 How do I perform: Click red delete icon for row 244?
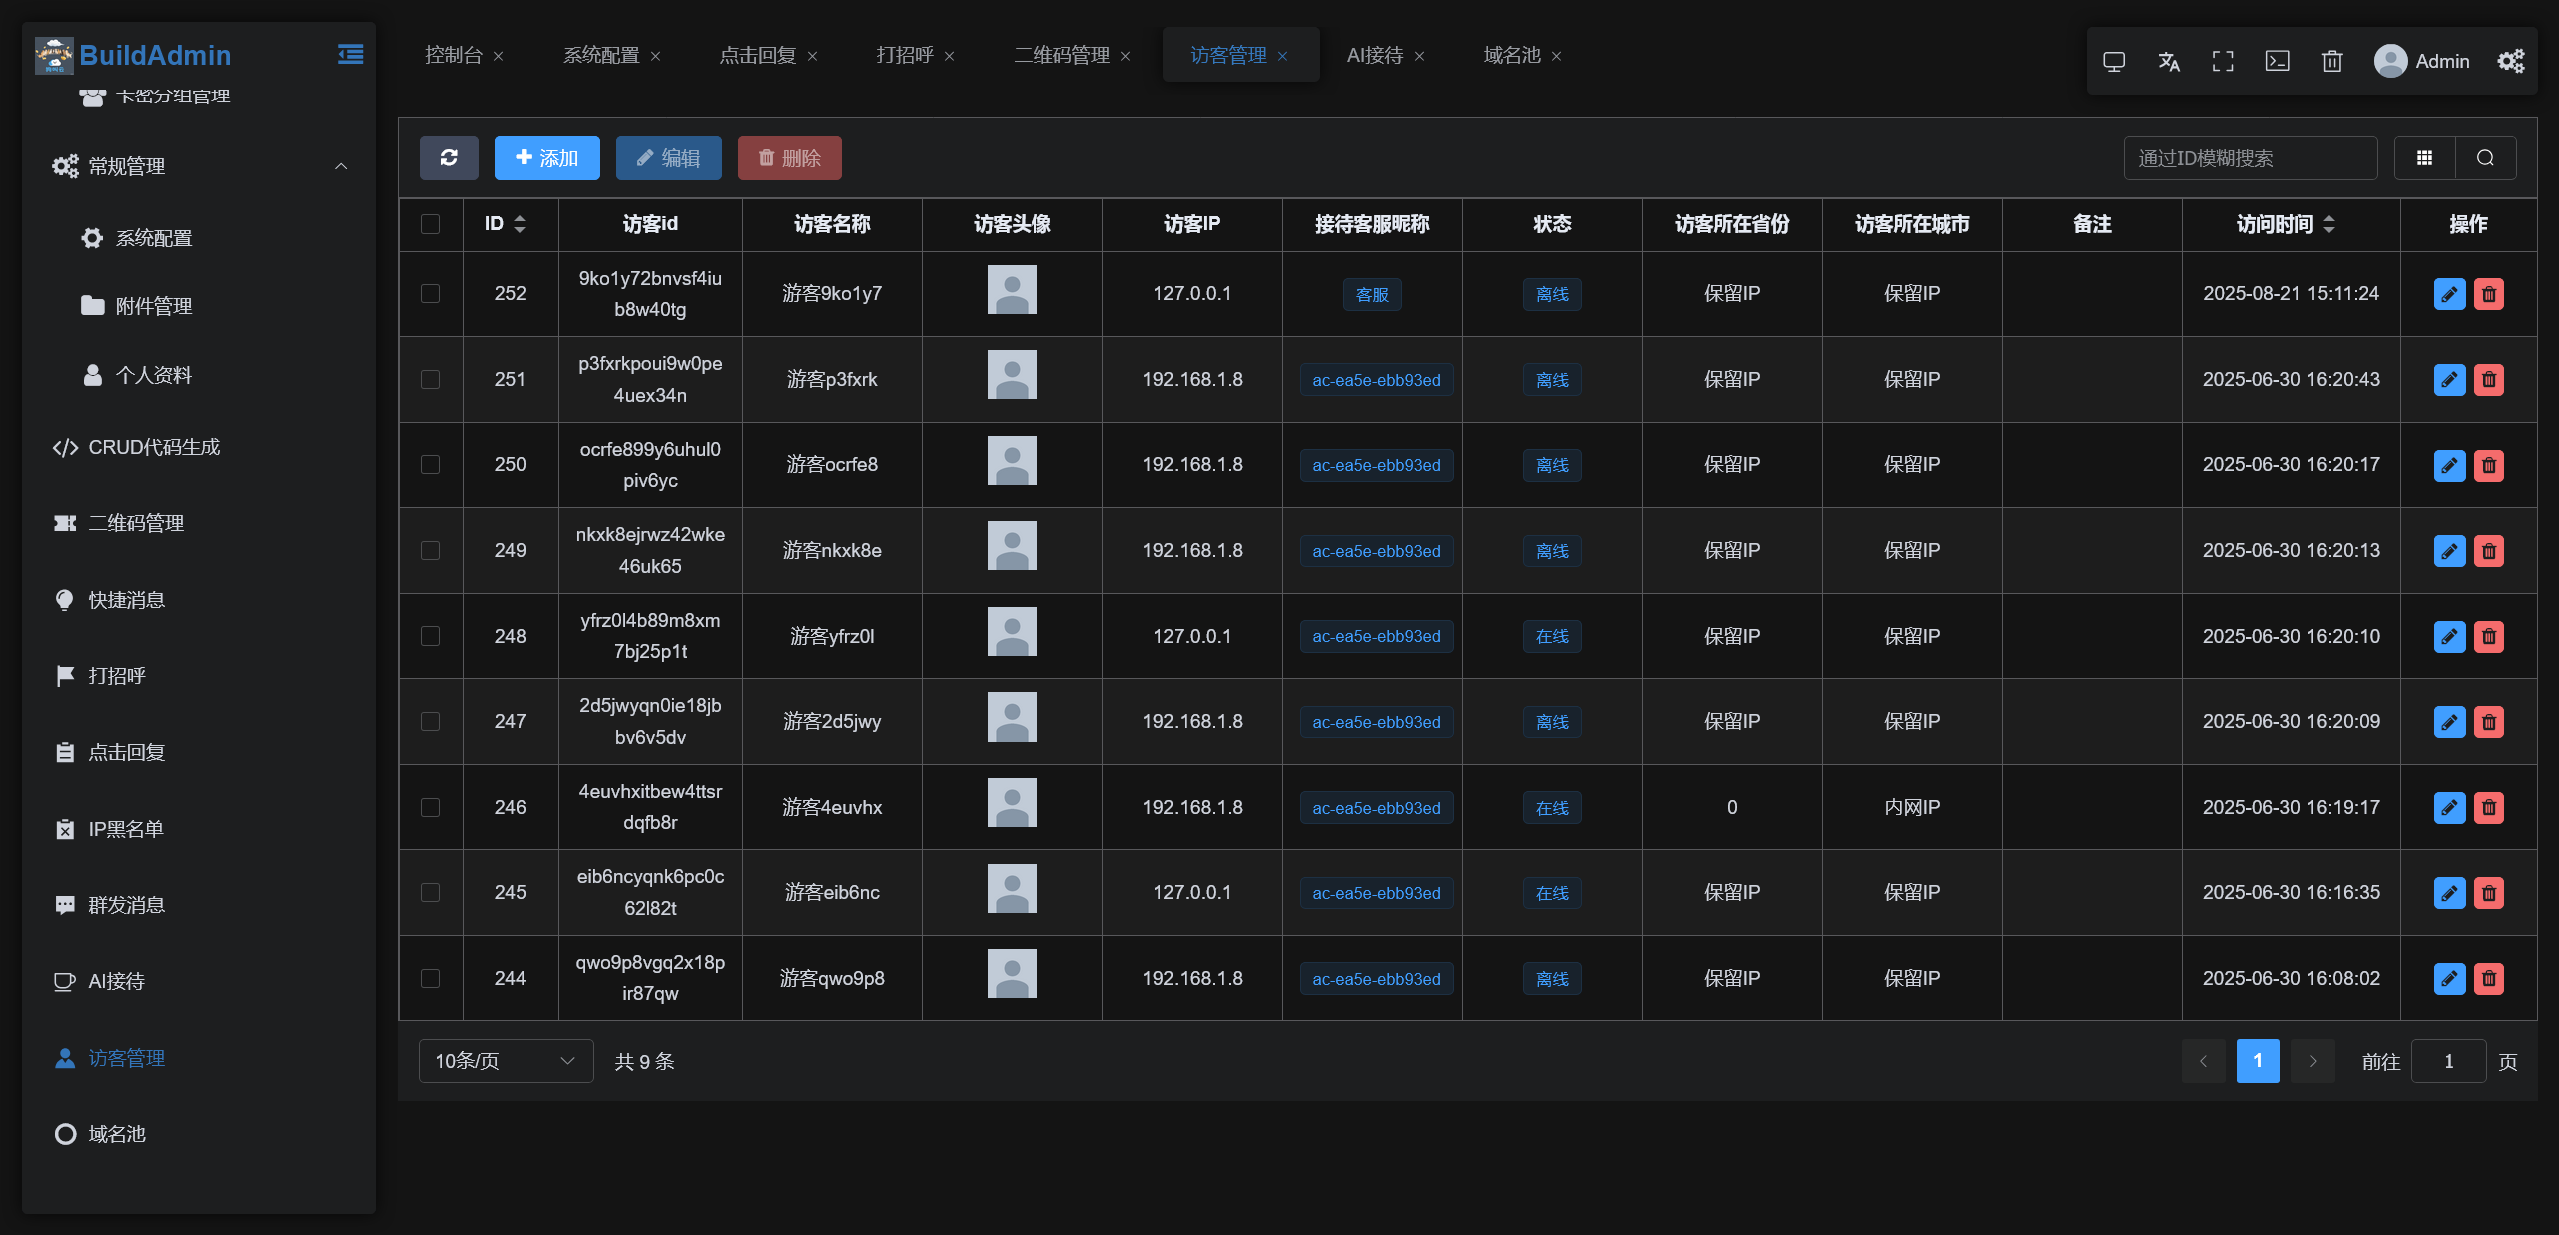click(2489, 979)
